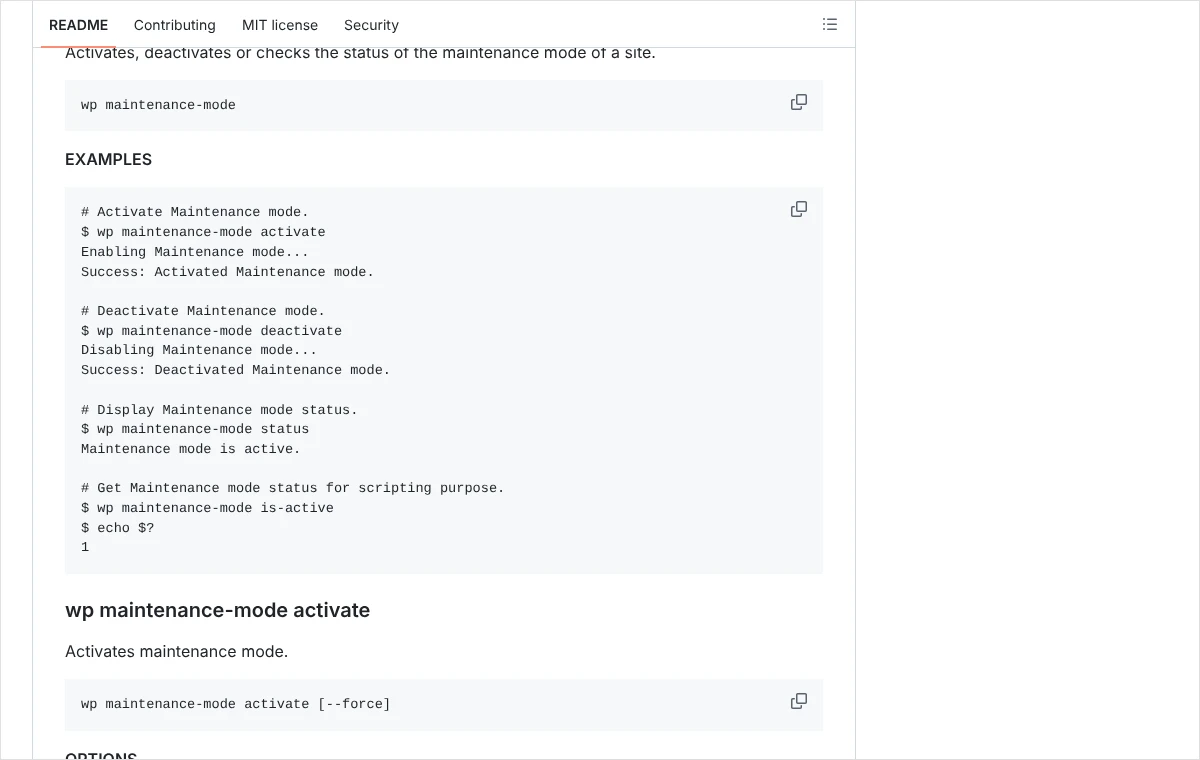
Task: Click 'Disabling Maintenance mode...' output line
Action: [199, 350]
